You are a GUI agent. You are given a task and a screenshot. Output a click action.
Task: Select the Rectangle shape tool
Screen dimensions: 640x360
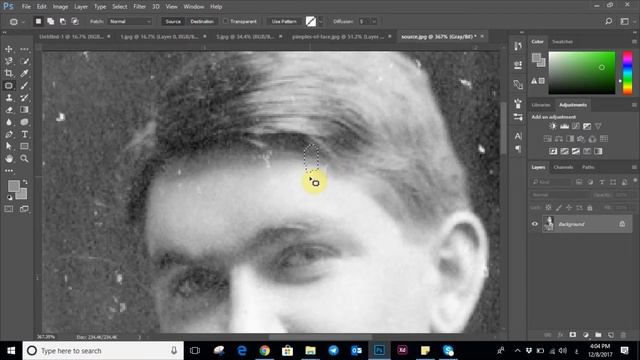[x=24, y=146]
